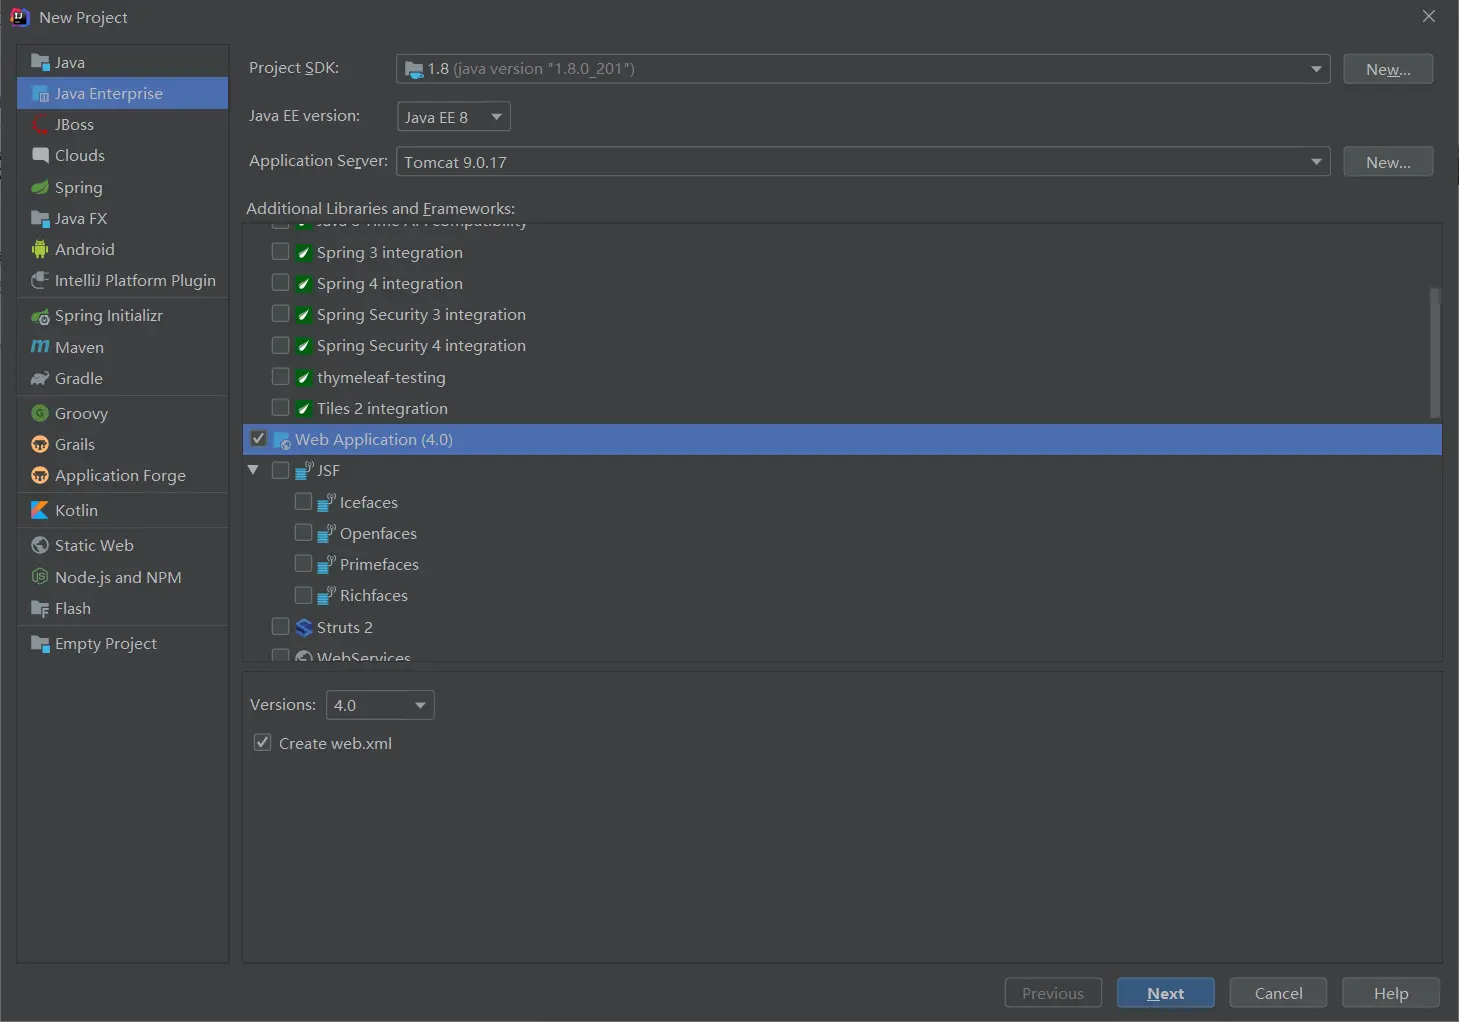Image resolution: width=1459 pixels, height=1022 pixels.
Task: Check the Icefaces checkbox
Action: coord(303,501)
